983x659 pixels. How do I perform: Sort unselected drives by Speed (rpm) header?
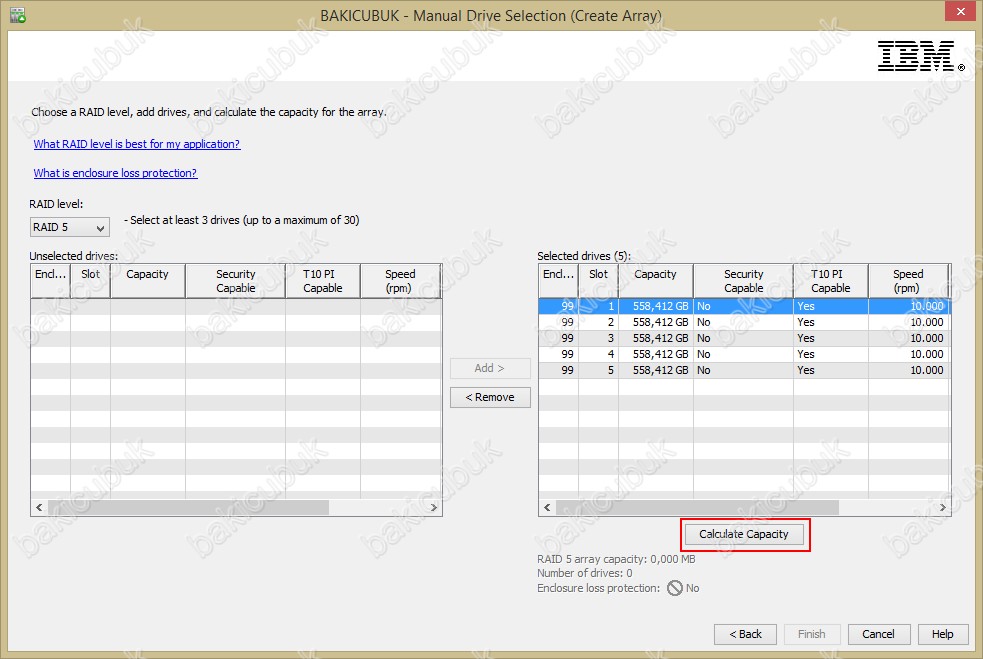[400, 281]
